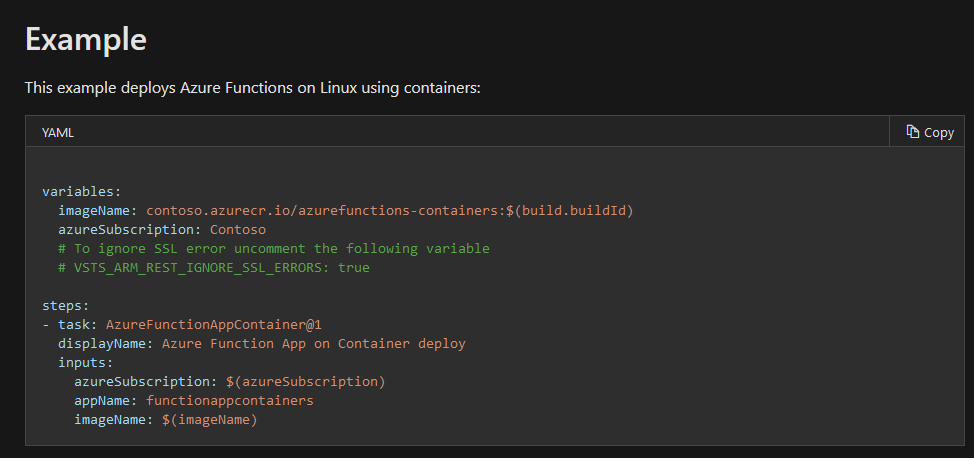
Task: Click AzureFunctionAppContainer@1 task name
Action: (x=214, y=325)
